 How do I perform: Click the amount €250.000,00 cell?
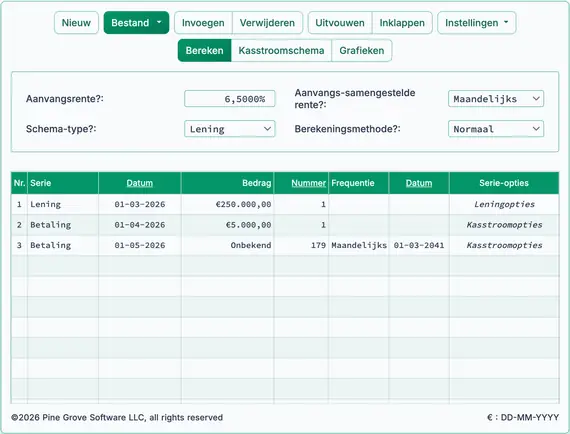228,204
